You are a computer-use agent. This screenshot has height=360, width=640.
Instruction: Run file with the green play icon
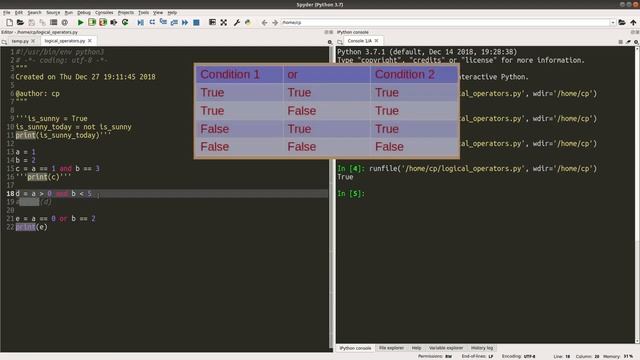(80, 22)
